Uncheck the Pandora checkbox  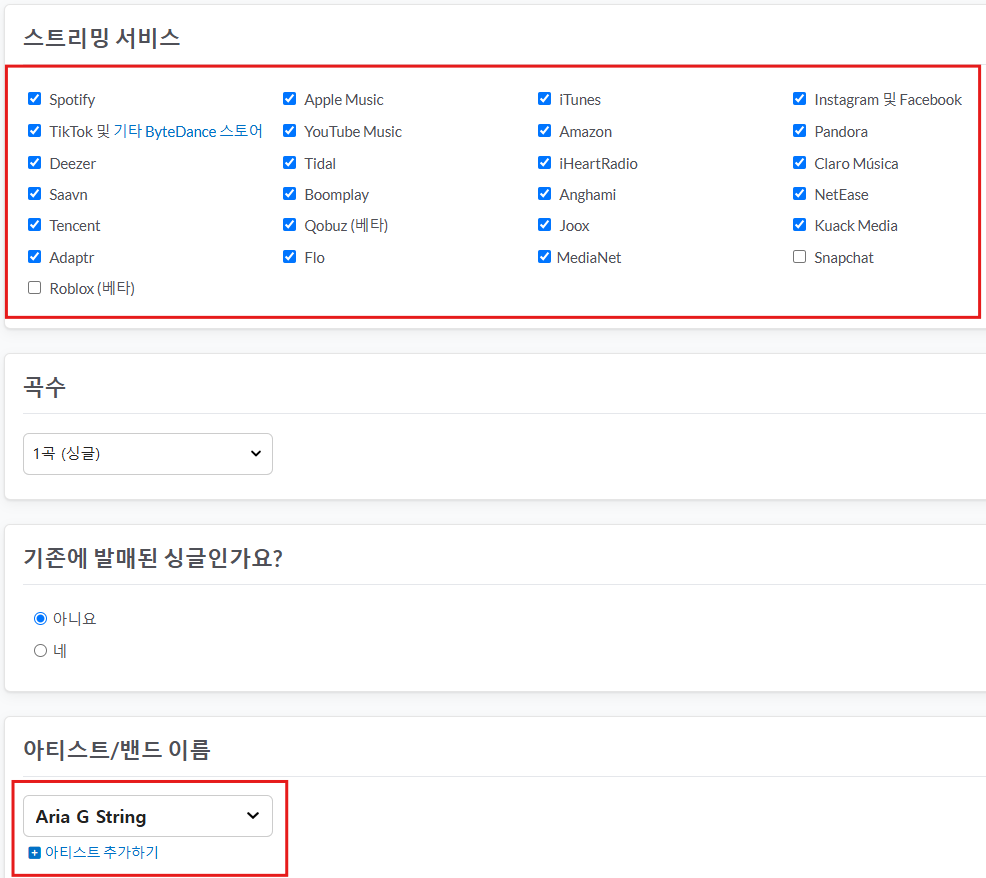[799, 131]
